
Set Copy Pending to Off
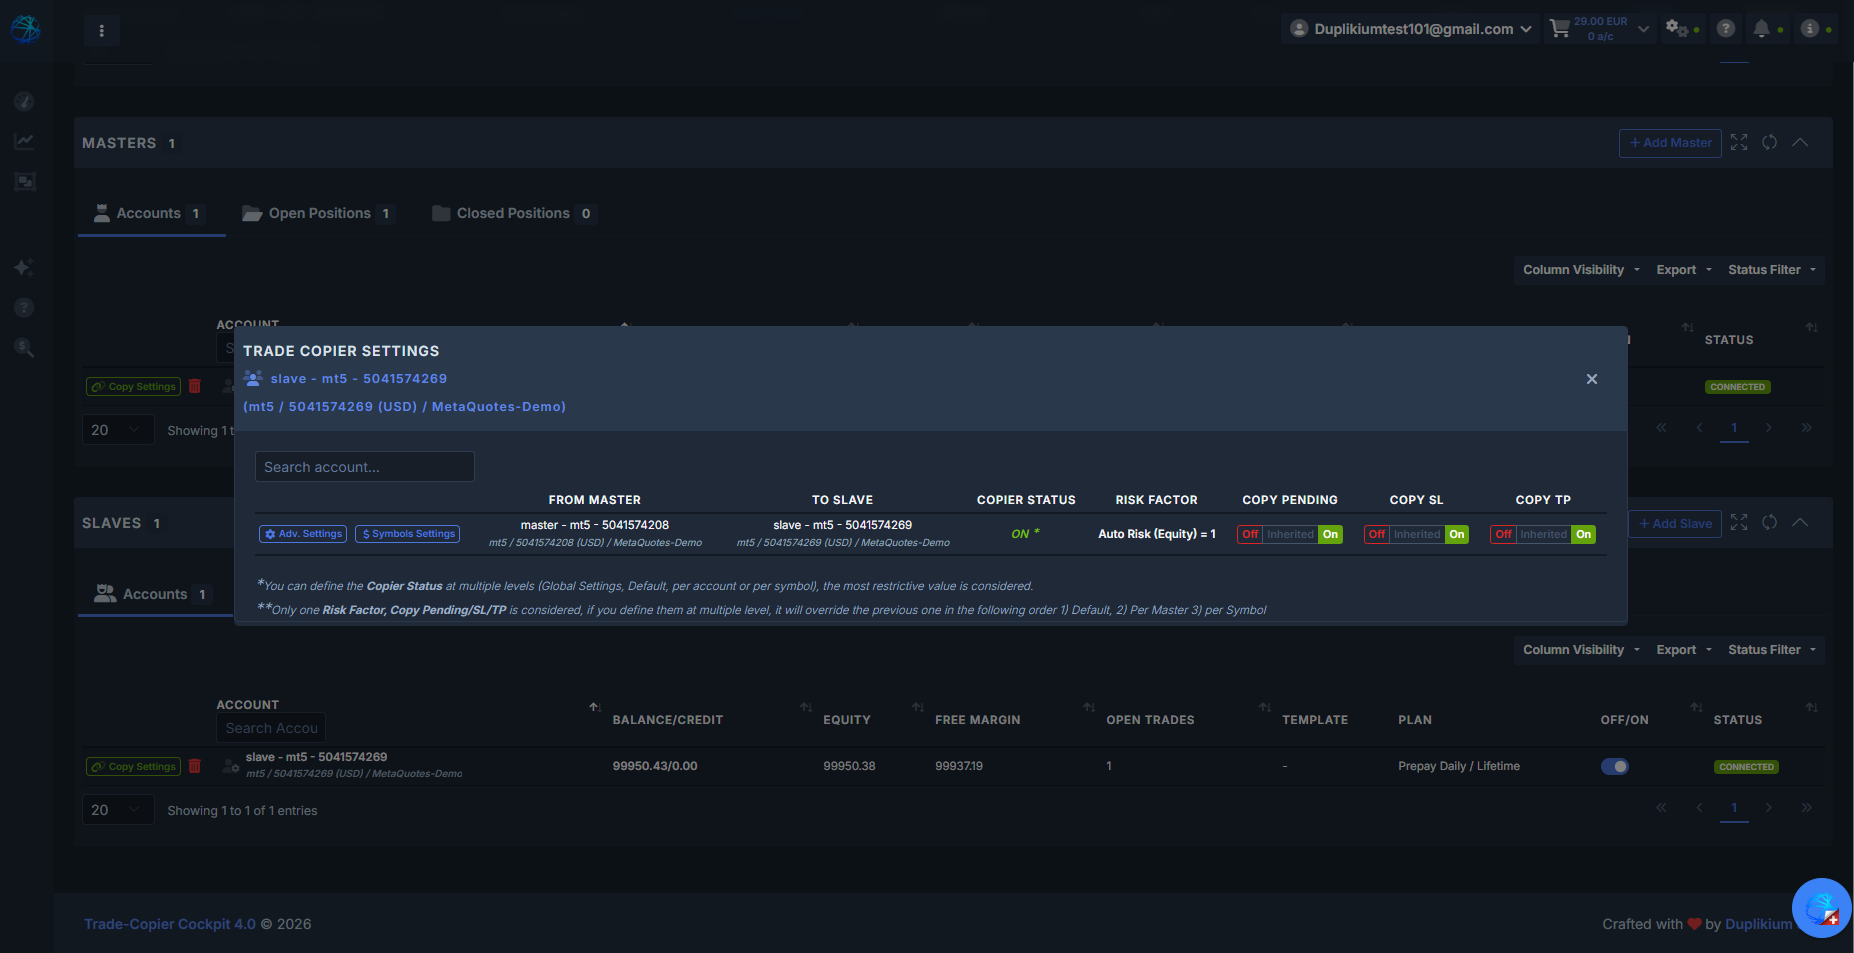tap(1250, 534)
